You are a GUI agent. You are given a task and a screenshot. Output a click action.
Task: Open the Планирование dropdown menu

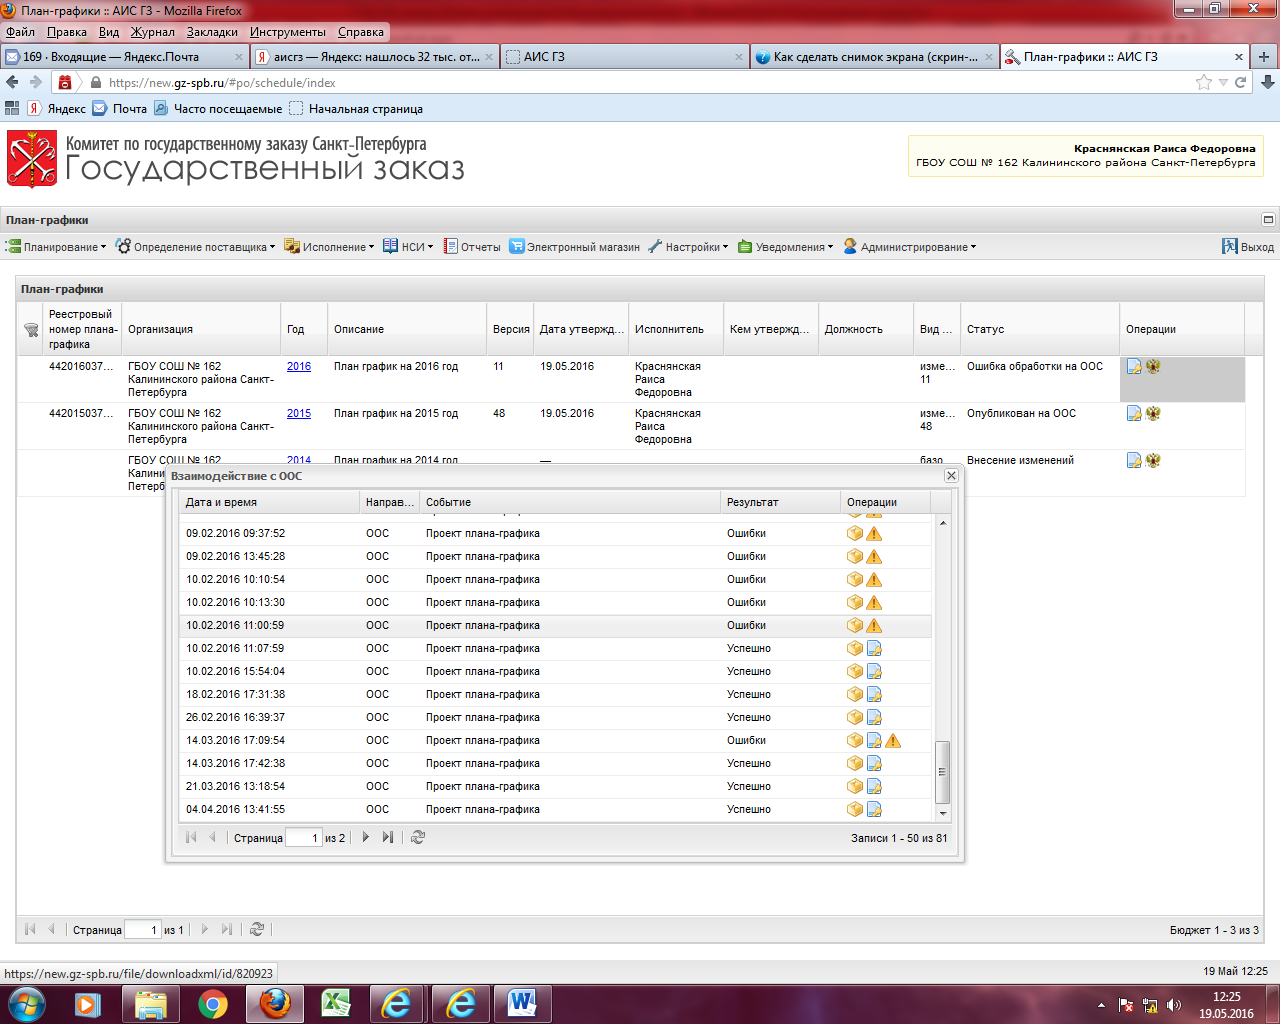pos(56,247)
